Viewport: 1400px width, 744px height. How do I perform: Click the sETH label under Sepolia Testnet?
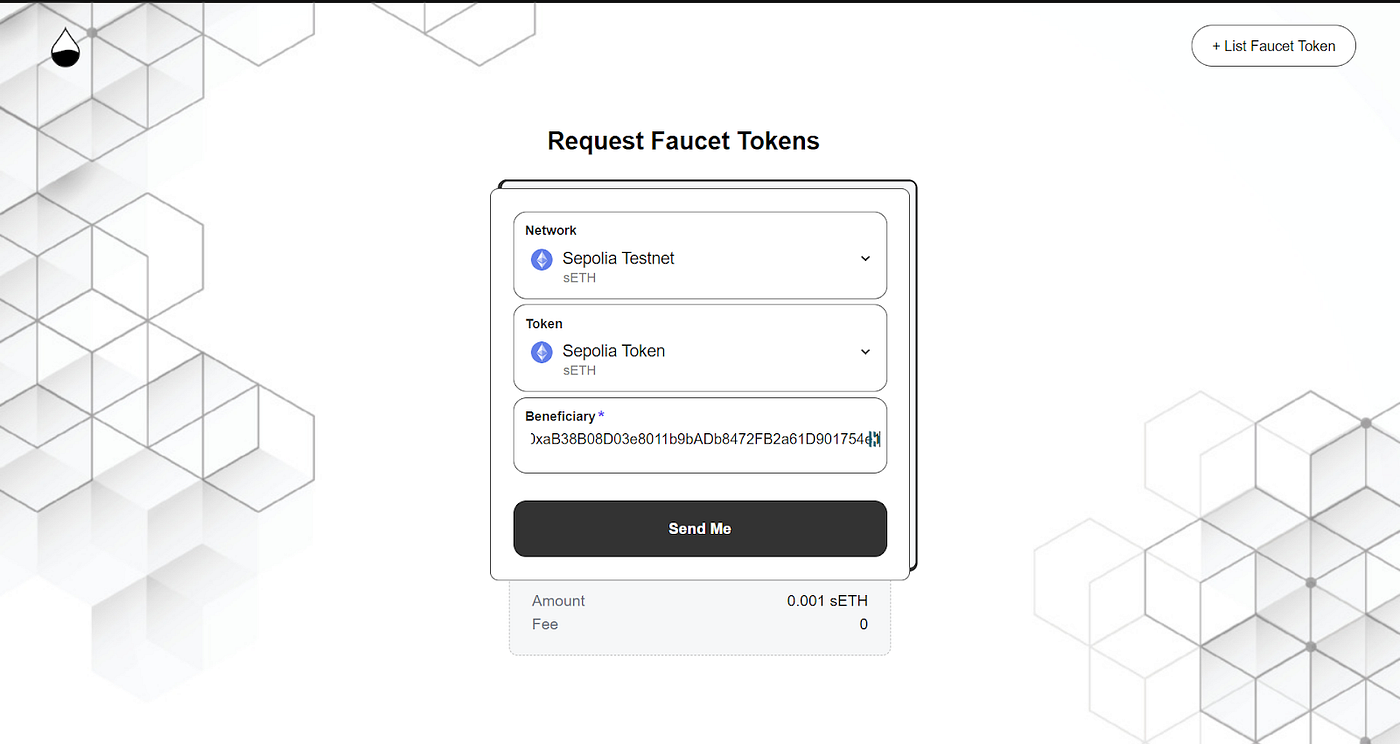pyautogui.click(x=579, y=278)
